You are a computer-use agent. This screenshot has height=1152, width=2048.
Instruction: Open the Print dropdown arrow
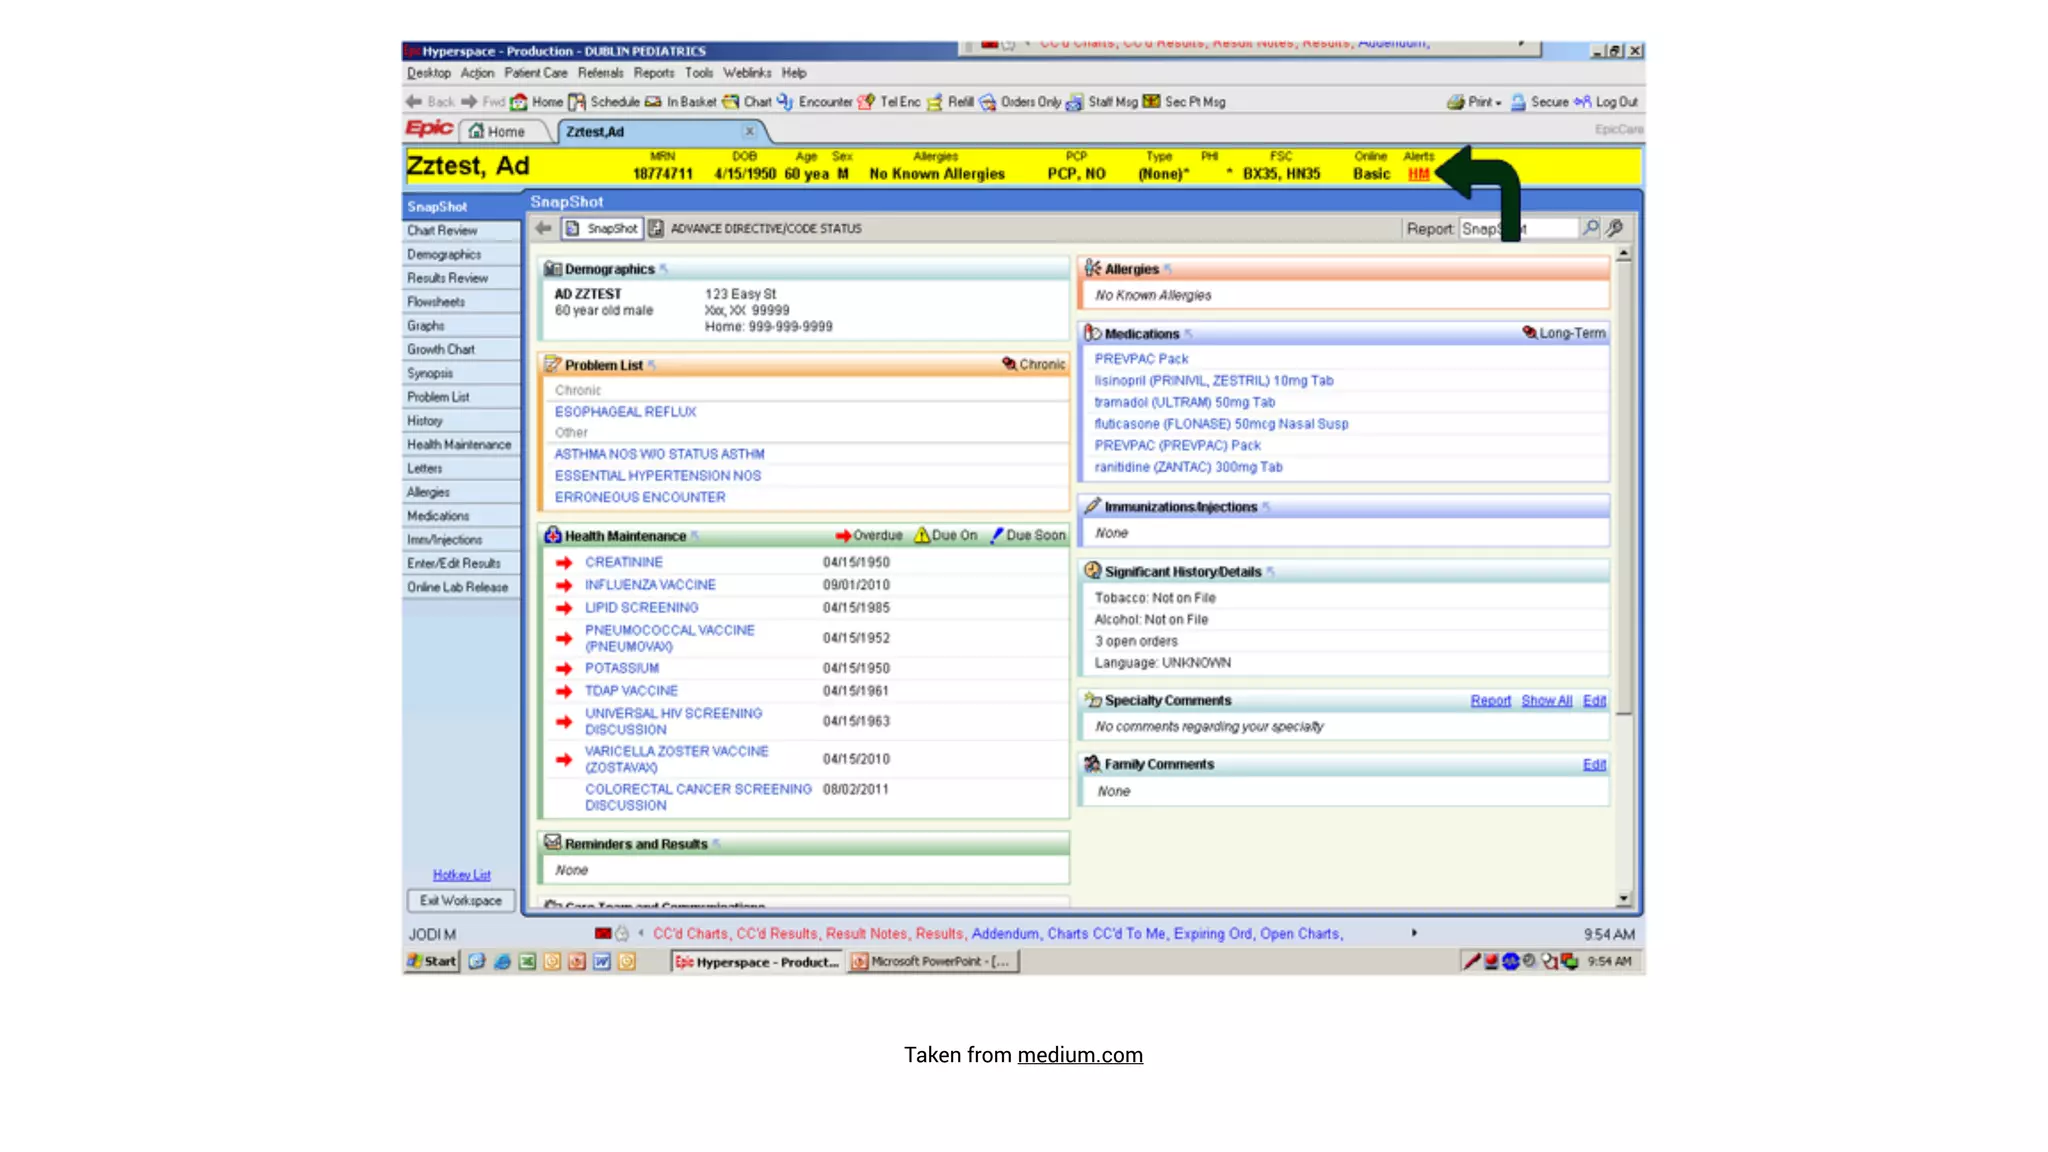pos(1498,103)
